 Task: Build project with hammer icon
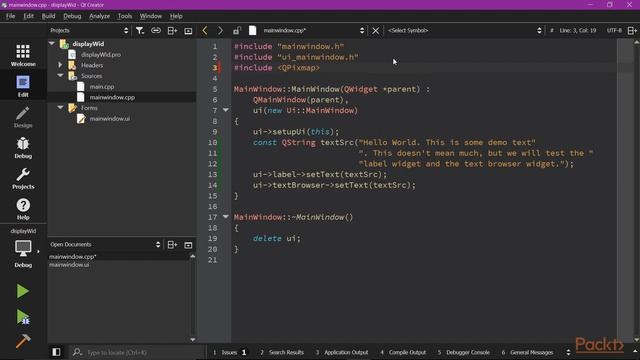point(23,341)
